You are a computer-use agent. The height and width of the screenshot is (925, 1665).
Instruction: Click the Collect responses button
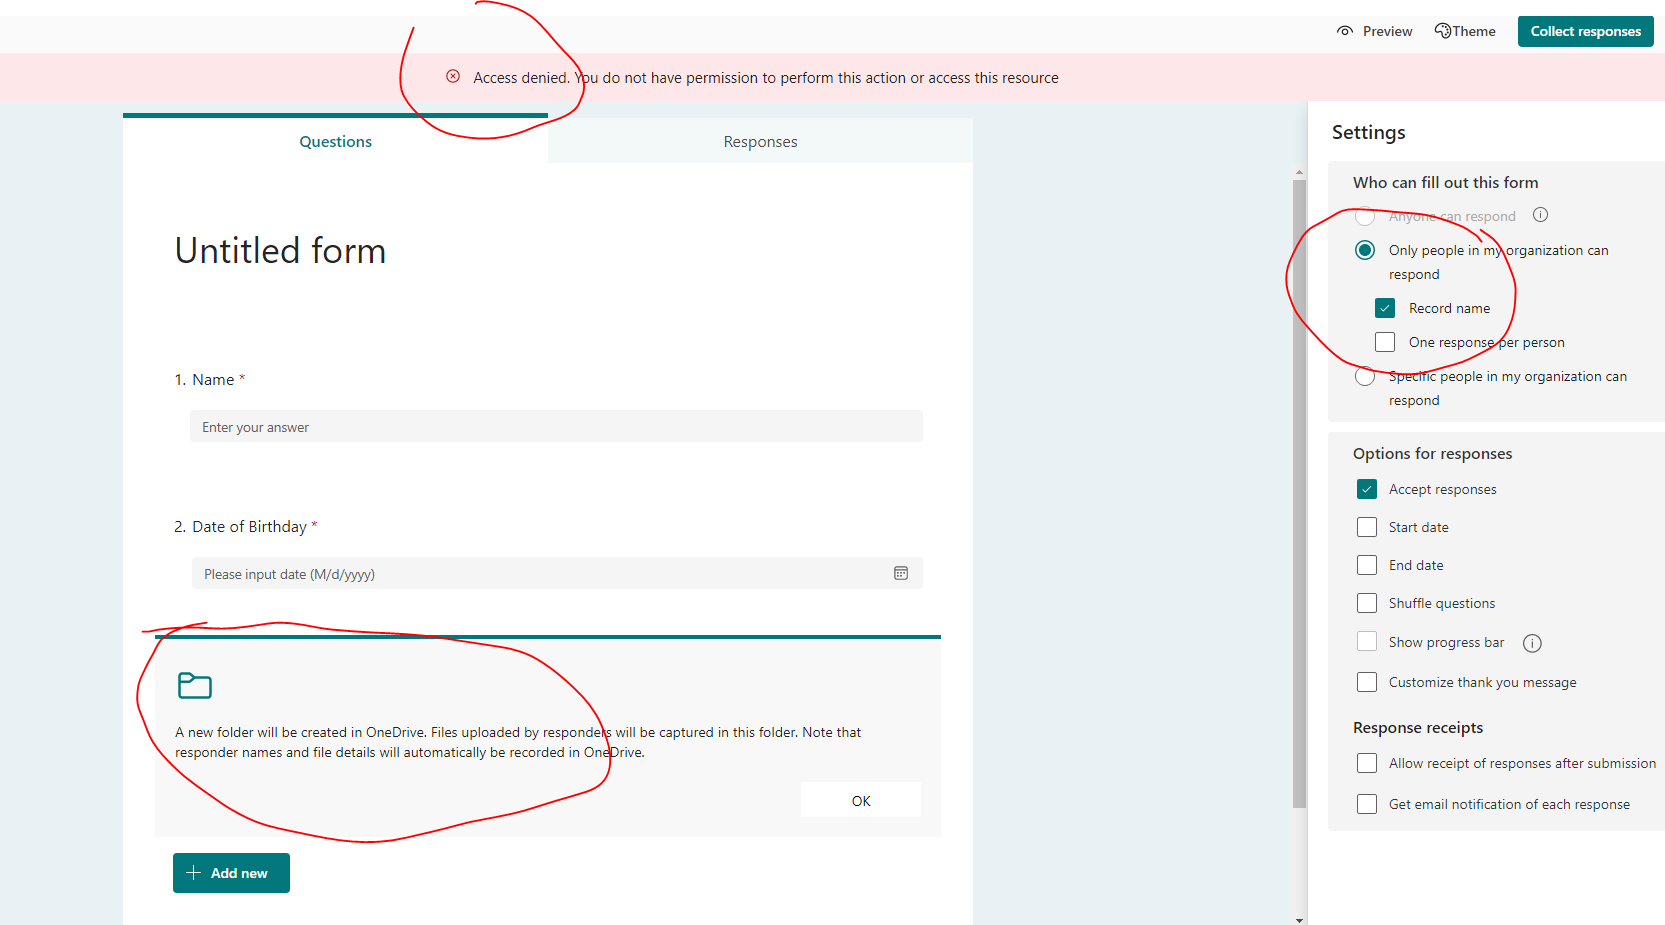pos(1585,31)
